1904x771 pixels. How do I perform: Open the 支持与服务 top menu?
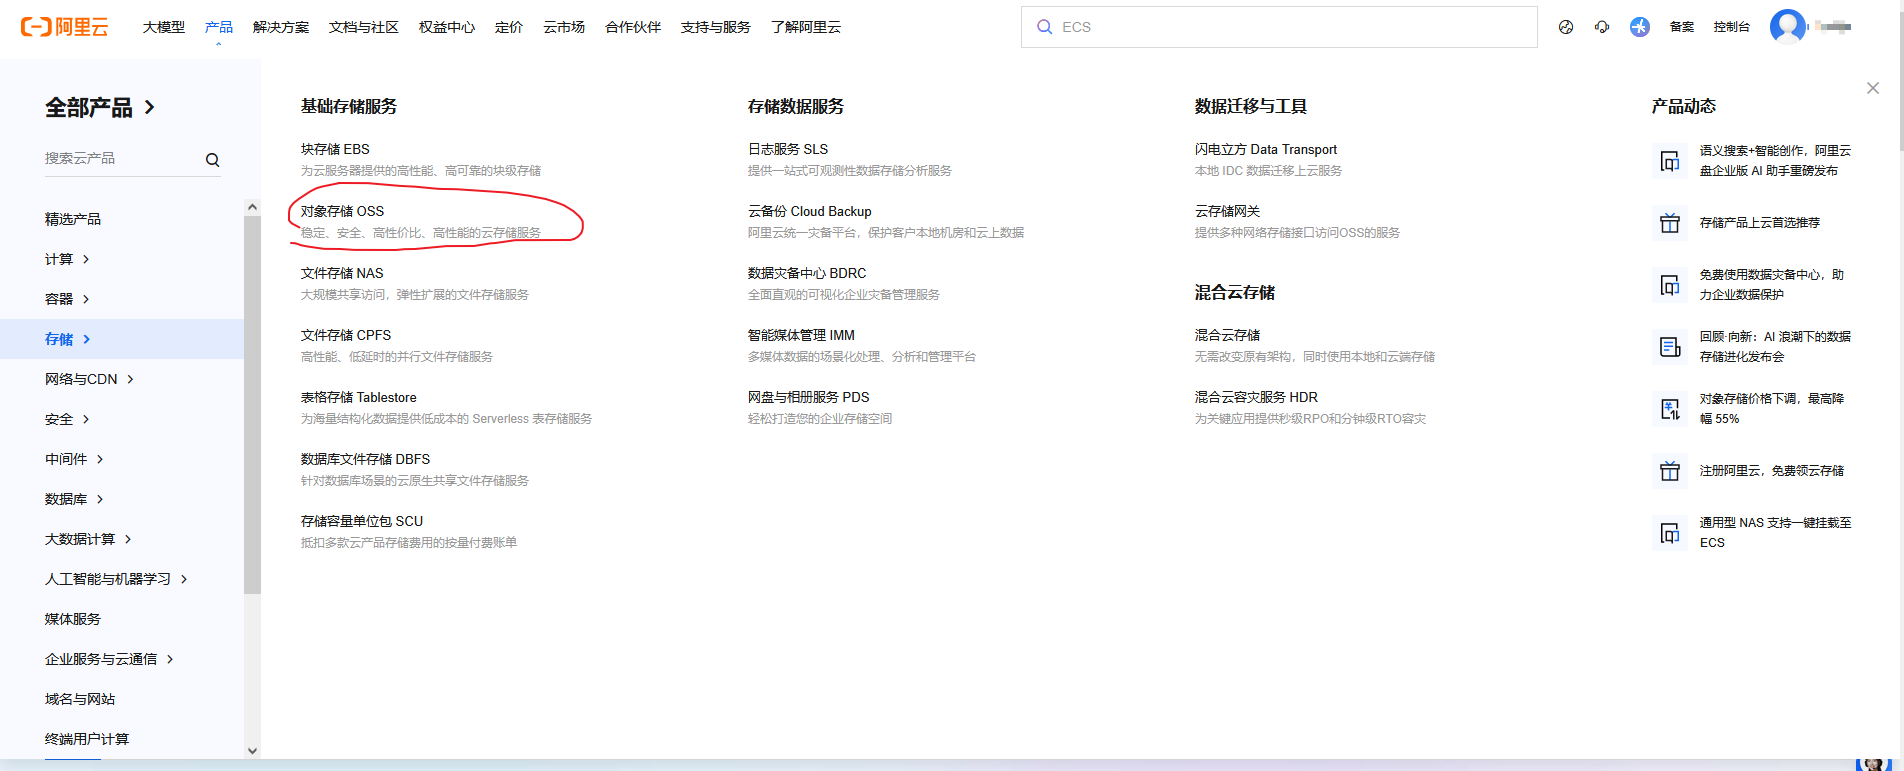(x=716, y=27)
